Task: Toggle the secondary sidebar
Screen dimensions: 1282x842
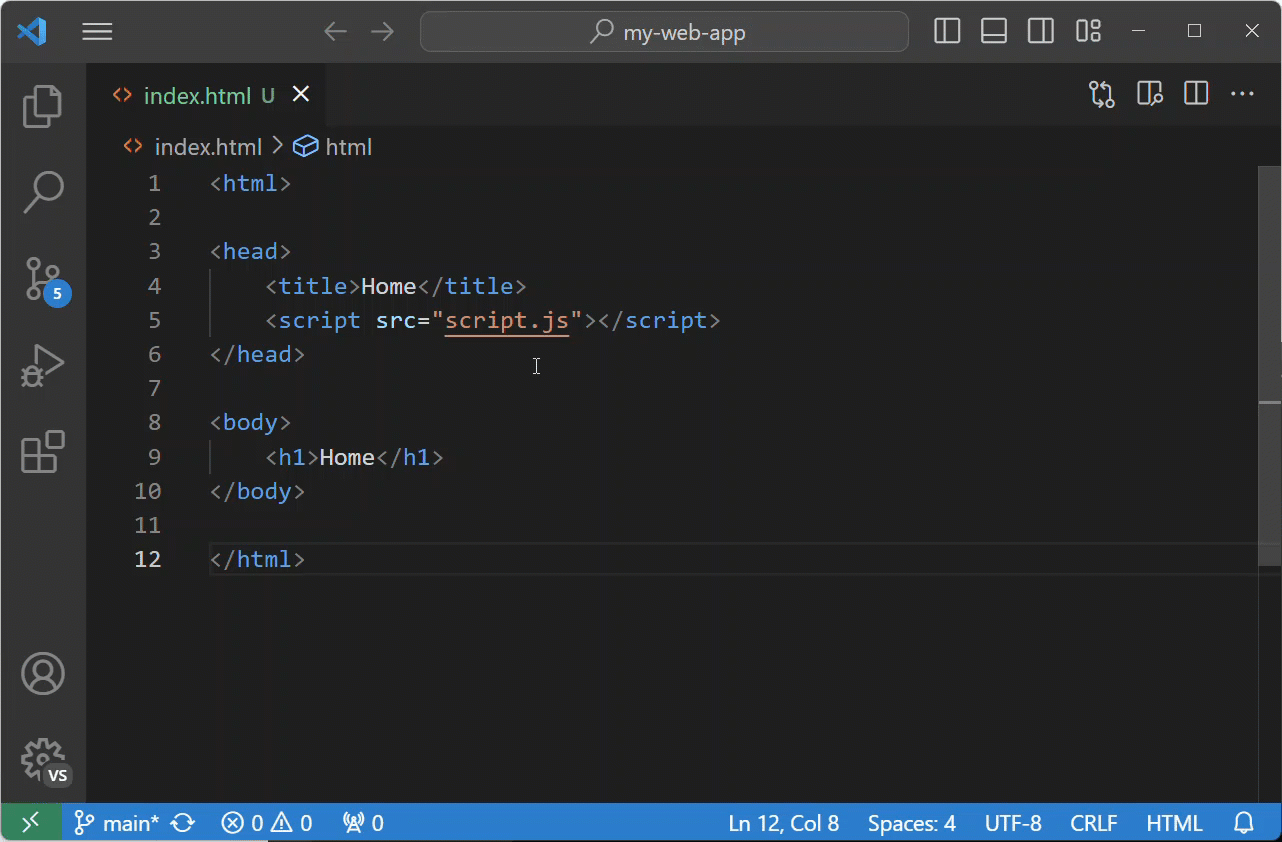Action: tap(1040, 31)
